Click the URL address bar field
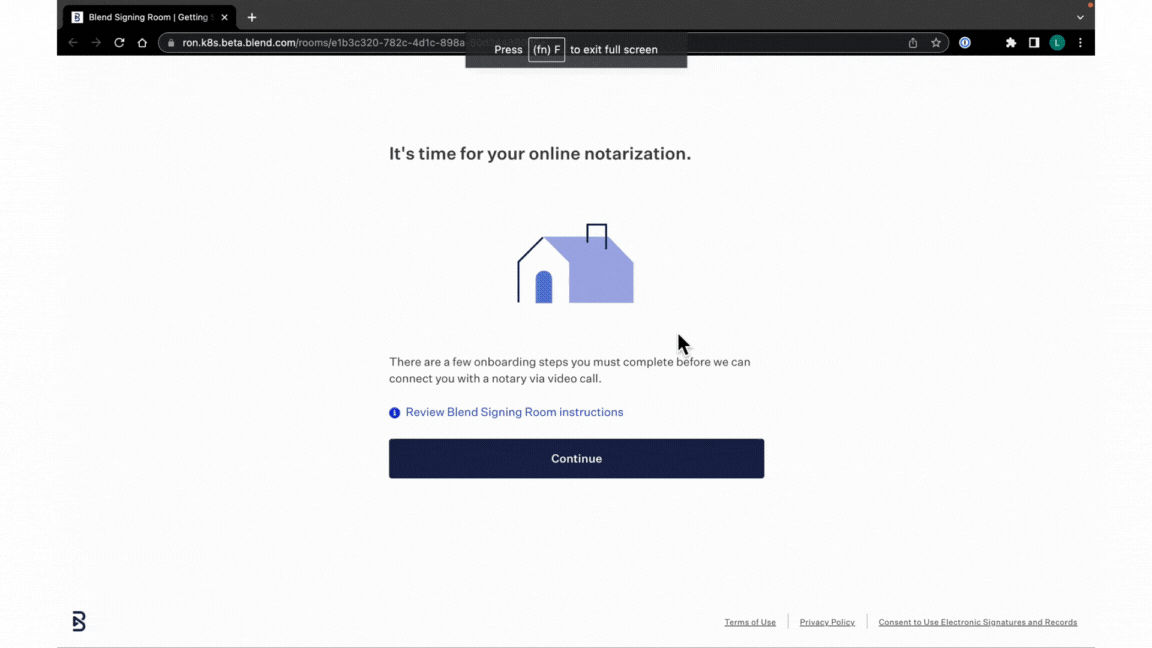 (552, 43)
